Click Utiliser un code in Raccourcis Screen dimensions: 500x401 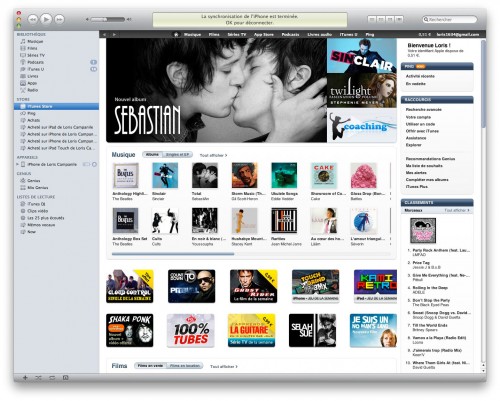pos(420,124)
